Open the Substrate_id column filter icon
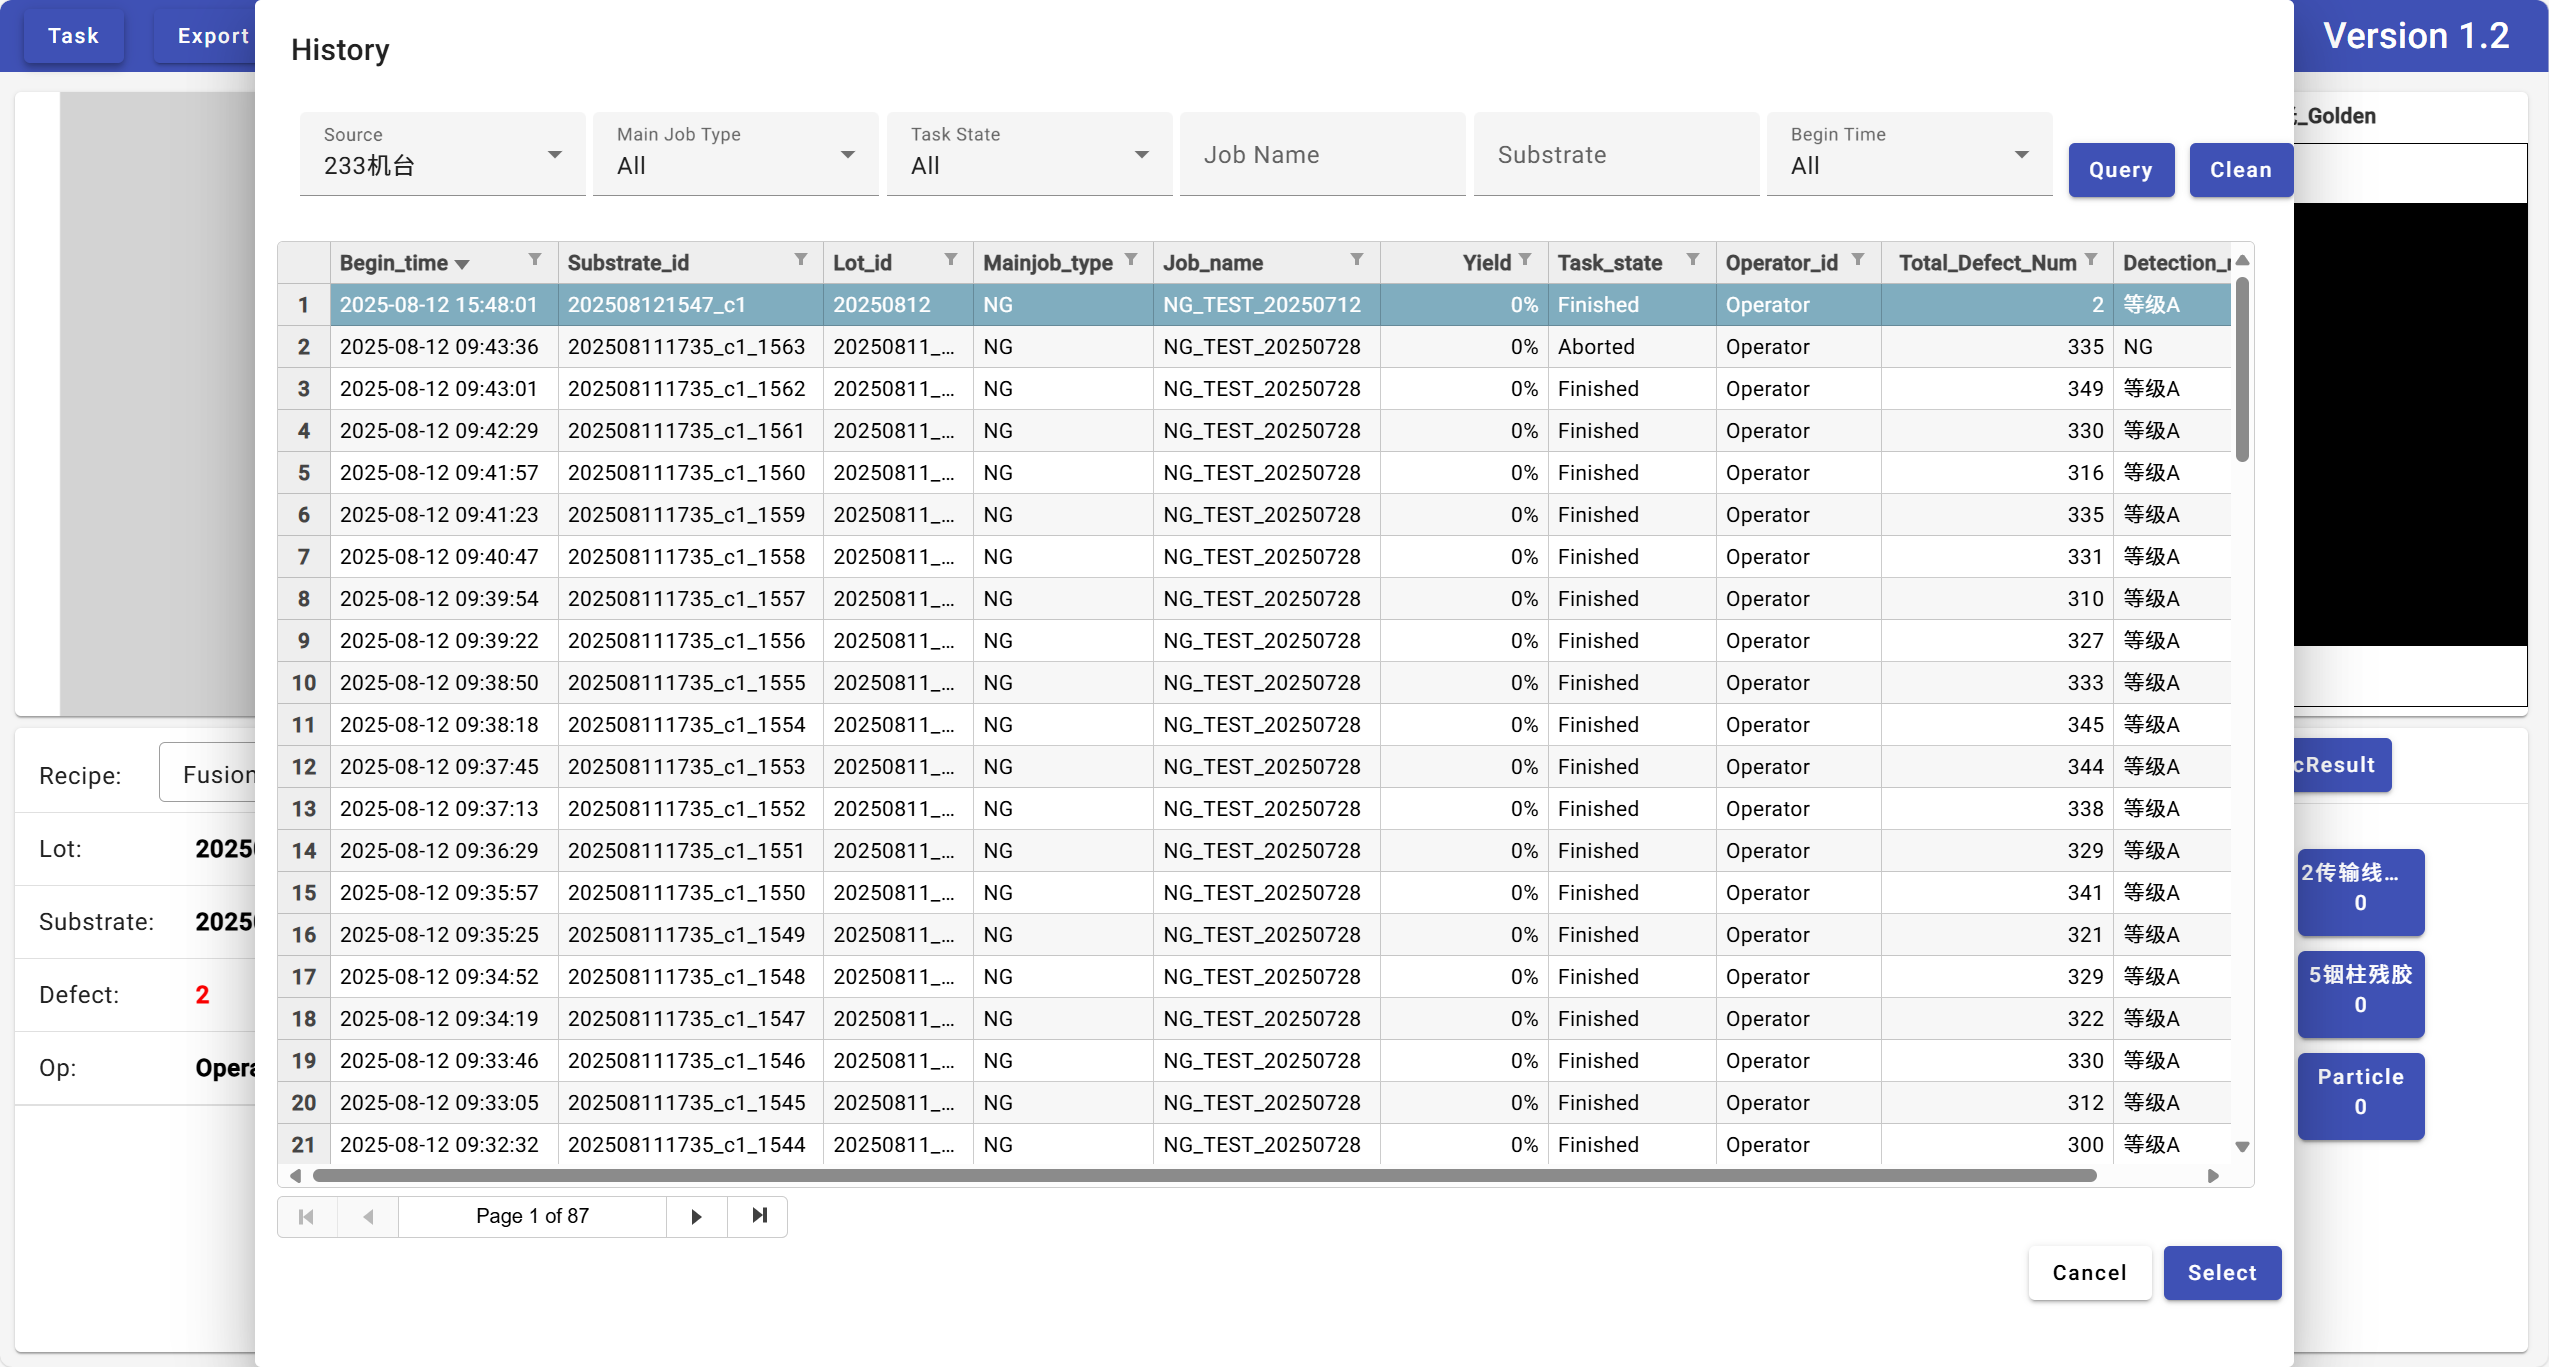 coord(801,260)
